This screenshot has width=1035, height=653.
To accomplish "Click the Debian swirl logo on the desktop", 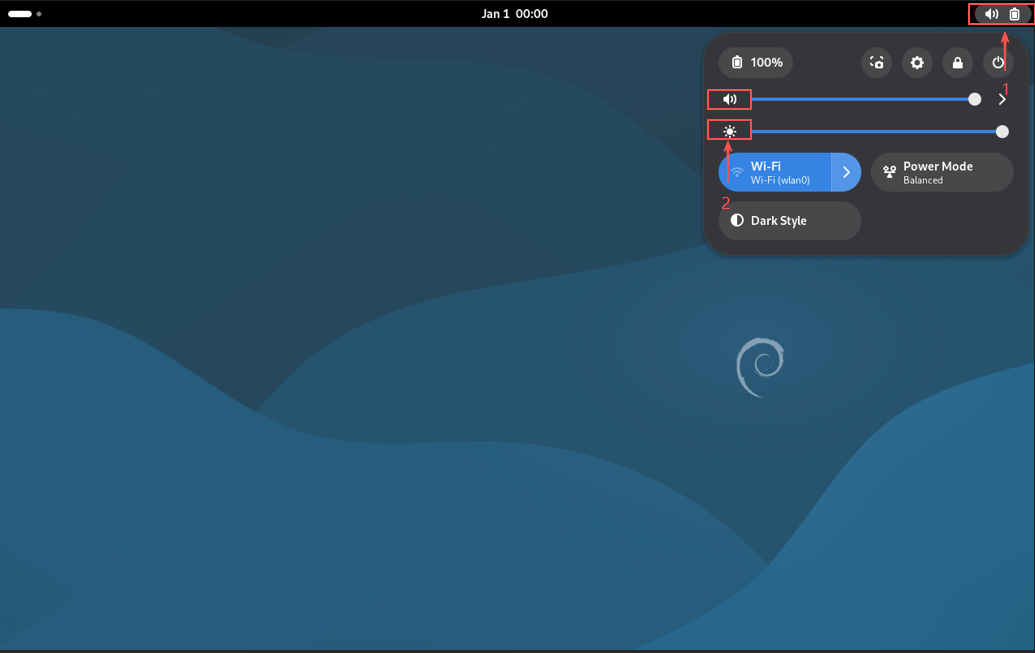I will [760, 367].
